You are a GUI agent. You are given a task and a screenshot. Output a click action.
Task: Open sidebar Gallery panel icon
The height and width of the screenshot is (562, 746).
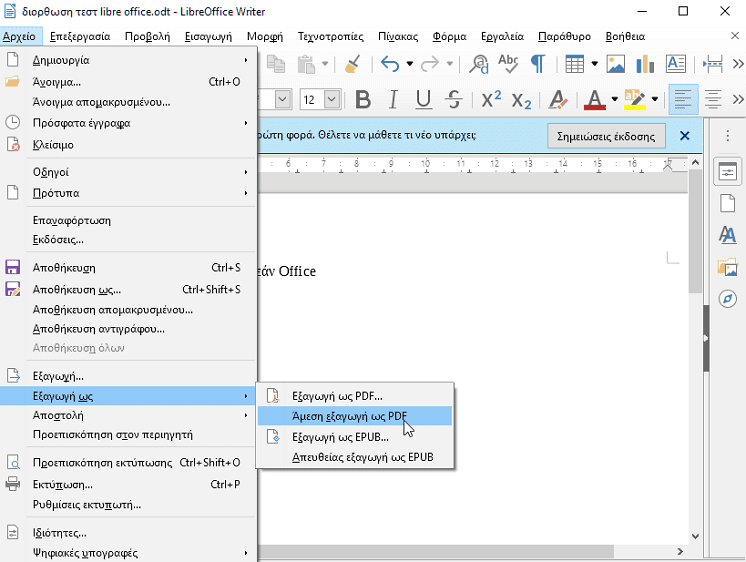click(x=727, y=267)
